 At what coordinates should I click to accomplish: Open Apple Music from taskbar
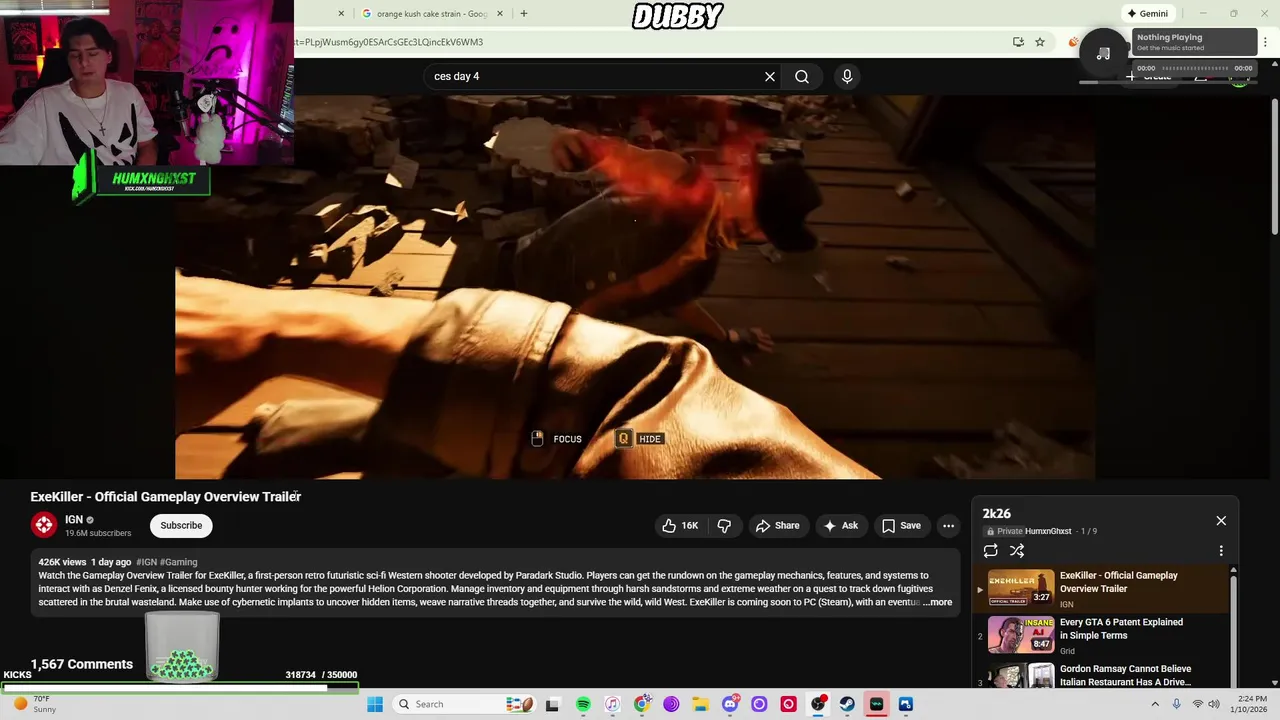tap(613, 704)
